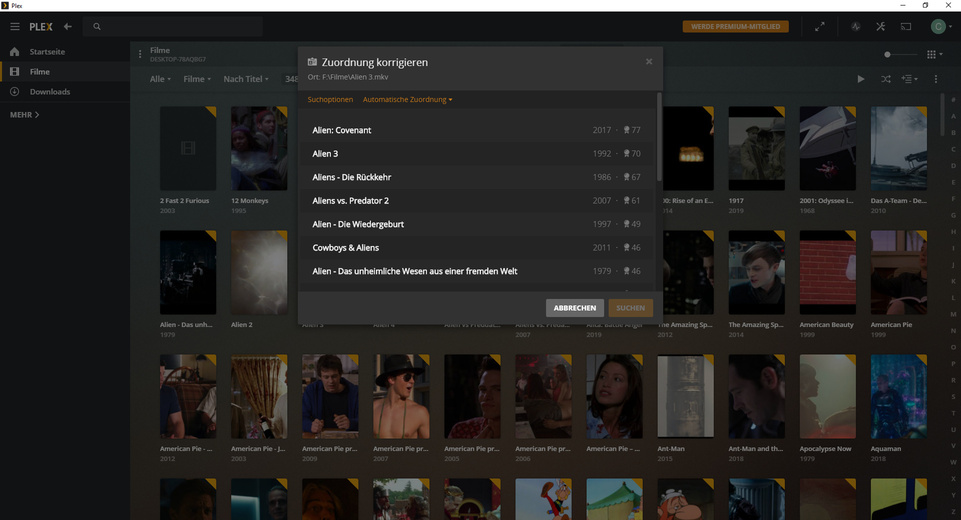This screenshot has width=961, height=520.
Task: Open the Ant-Man poster
Action: (x=686, y=396)
